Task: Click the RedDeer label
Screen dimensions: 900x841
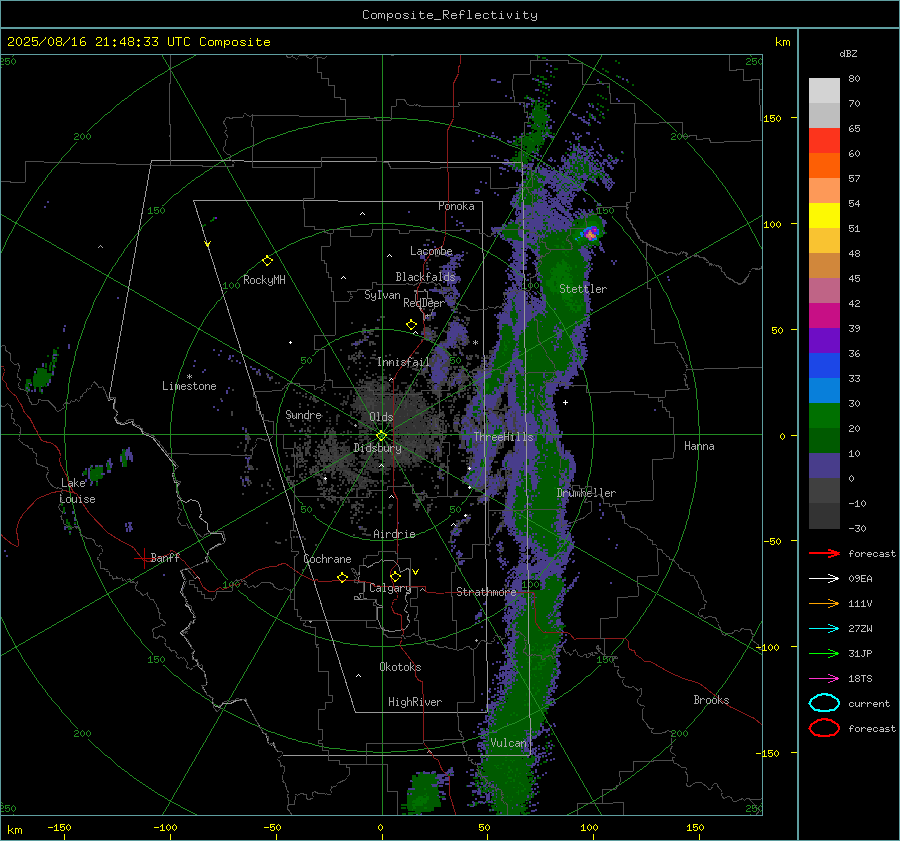Action: tap(424, 303)
